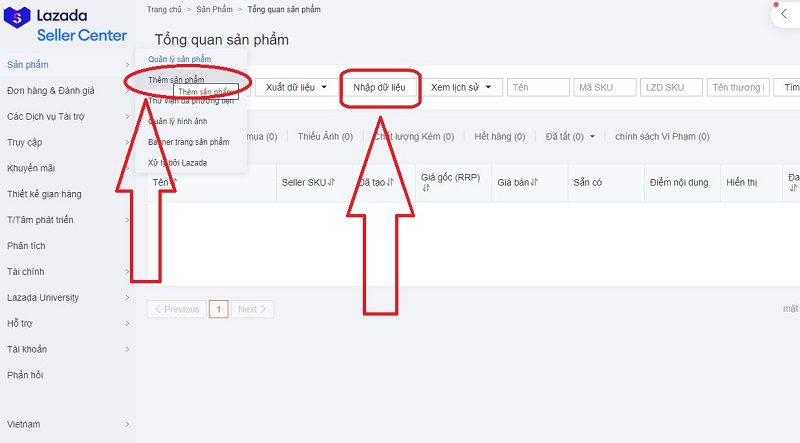Open Khuyến mãi sidebar item
This screenshot has height=443, width=800.
point(68,168)
